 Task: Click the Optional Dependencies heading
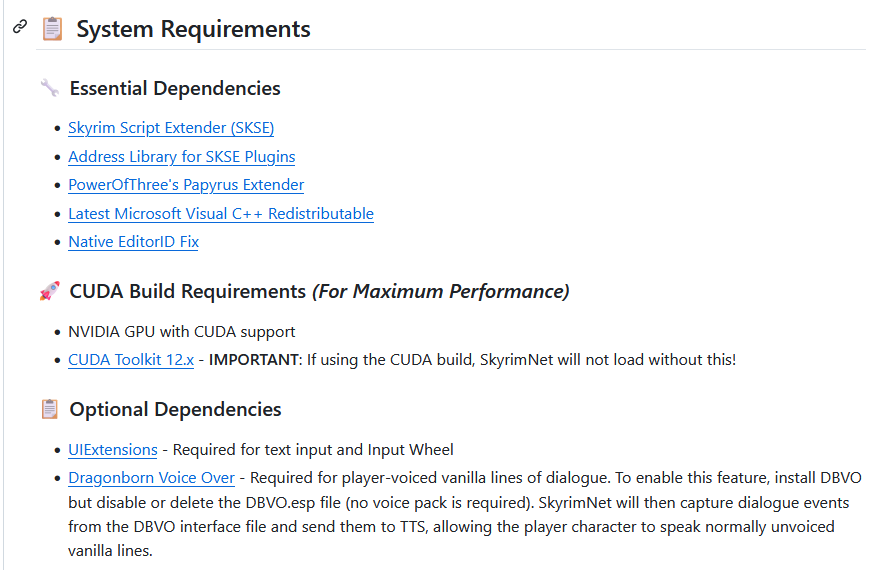[175, 409]
